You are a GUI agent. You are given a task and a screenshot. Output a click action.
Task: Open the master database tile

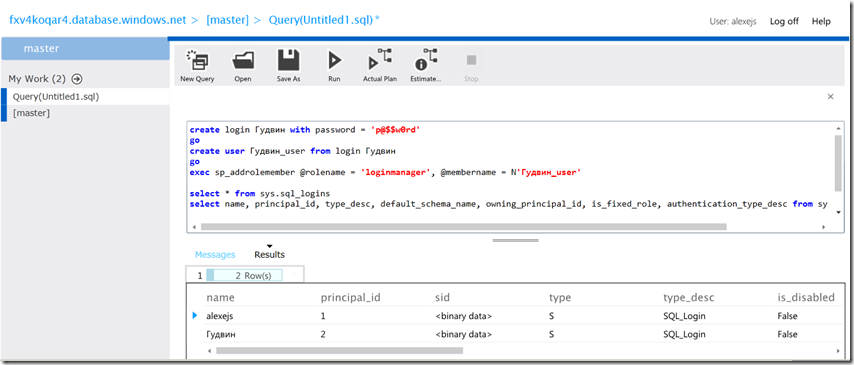click(86, 48)
